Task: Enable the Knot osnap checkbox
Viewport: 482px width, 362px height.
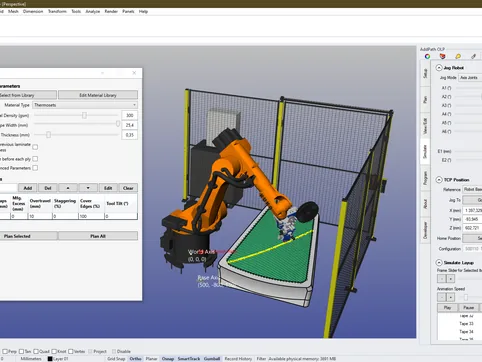Action: pos(54,351)
